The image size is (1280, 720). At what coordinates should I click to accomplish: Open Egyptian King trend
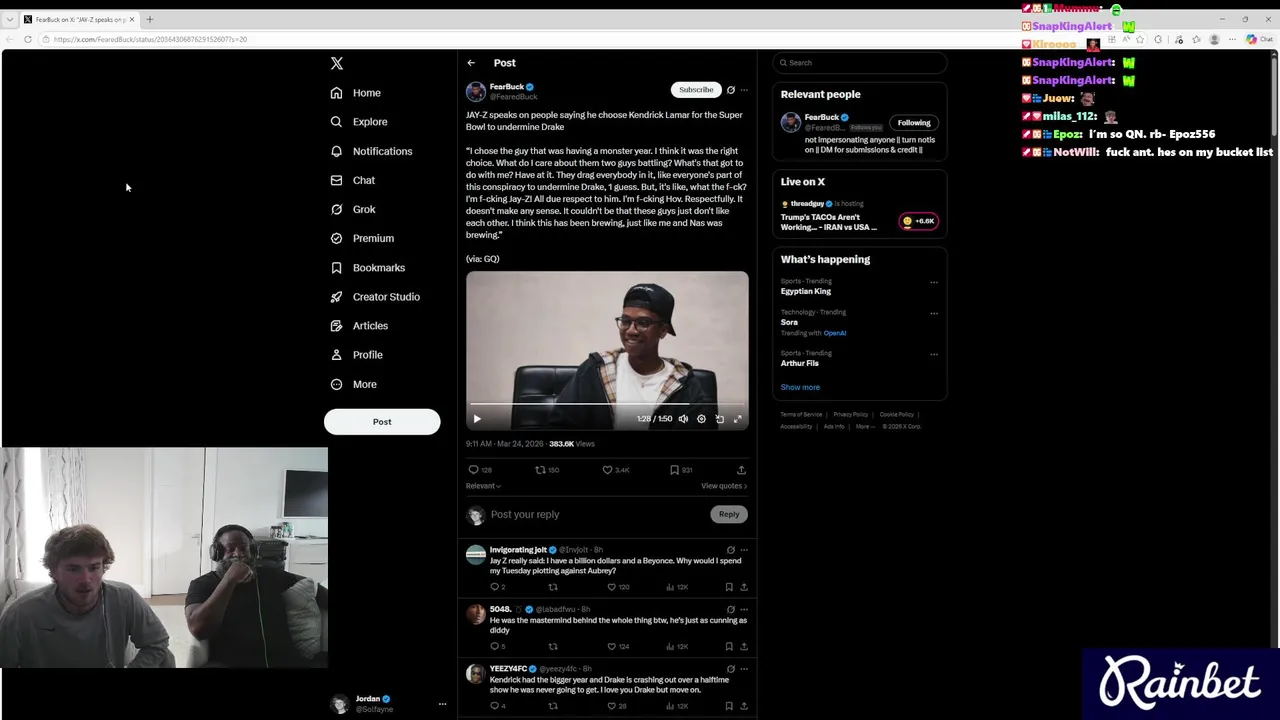coord(806,291)
